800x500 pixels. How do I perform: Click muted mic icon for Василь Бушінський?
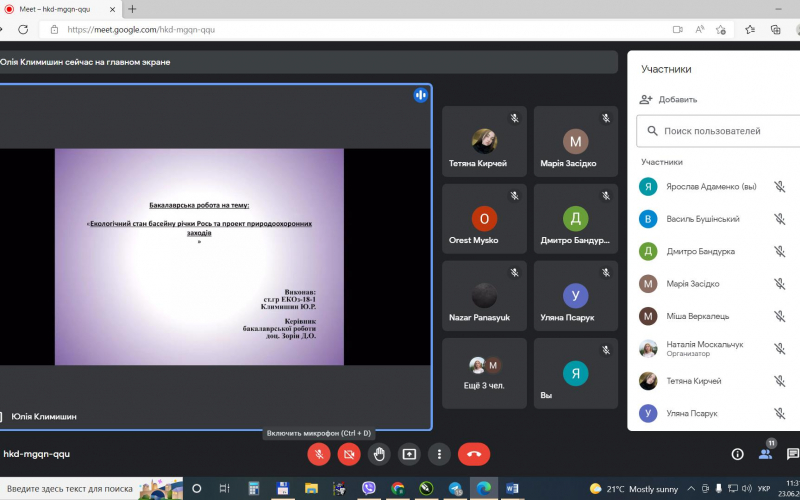pyautogui.click(x=780, y=219)
